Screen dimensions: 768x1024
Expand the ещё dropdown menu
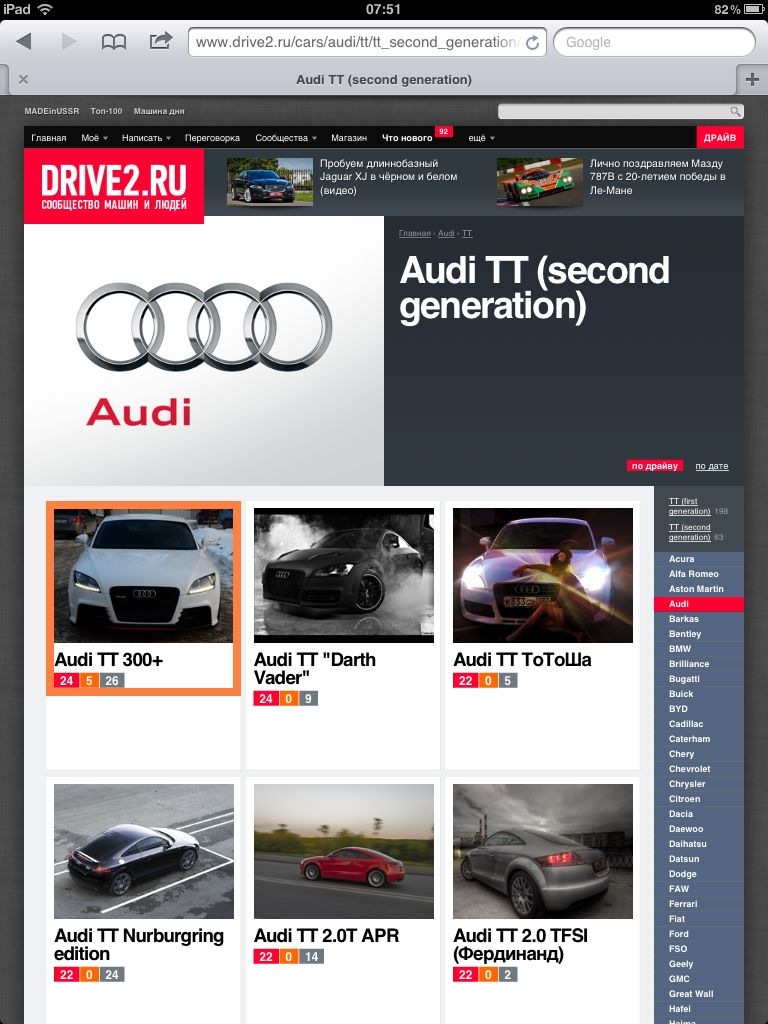pyautogui.click(x=481, y=138)
